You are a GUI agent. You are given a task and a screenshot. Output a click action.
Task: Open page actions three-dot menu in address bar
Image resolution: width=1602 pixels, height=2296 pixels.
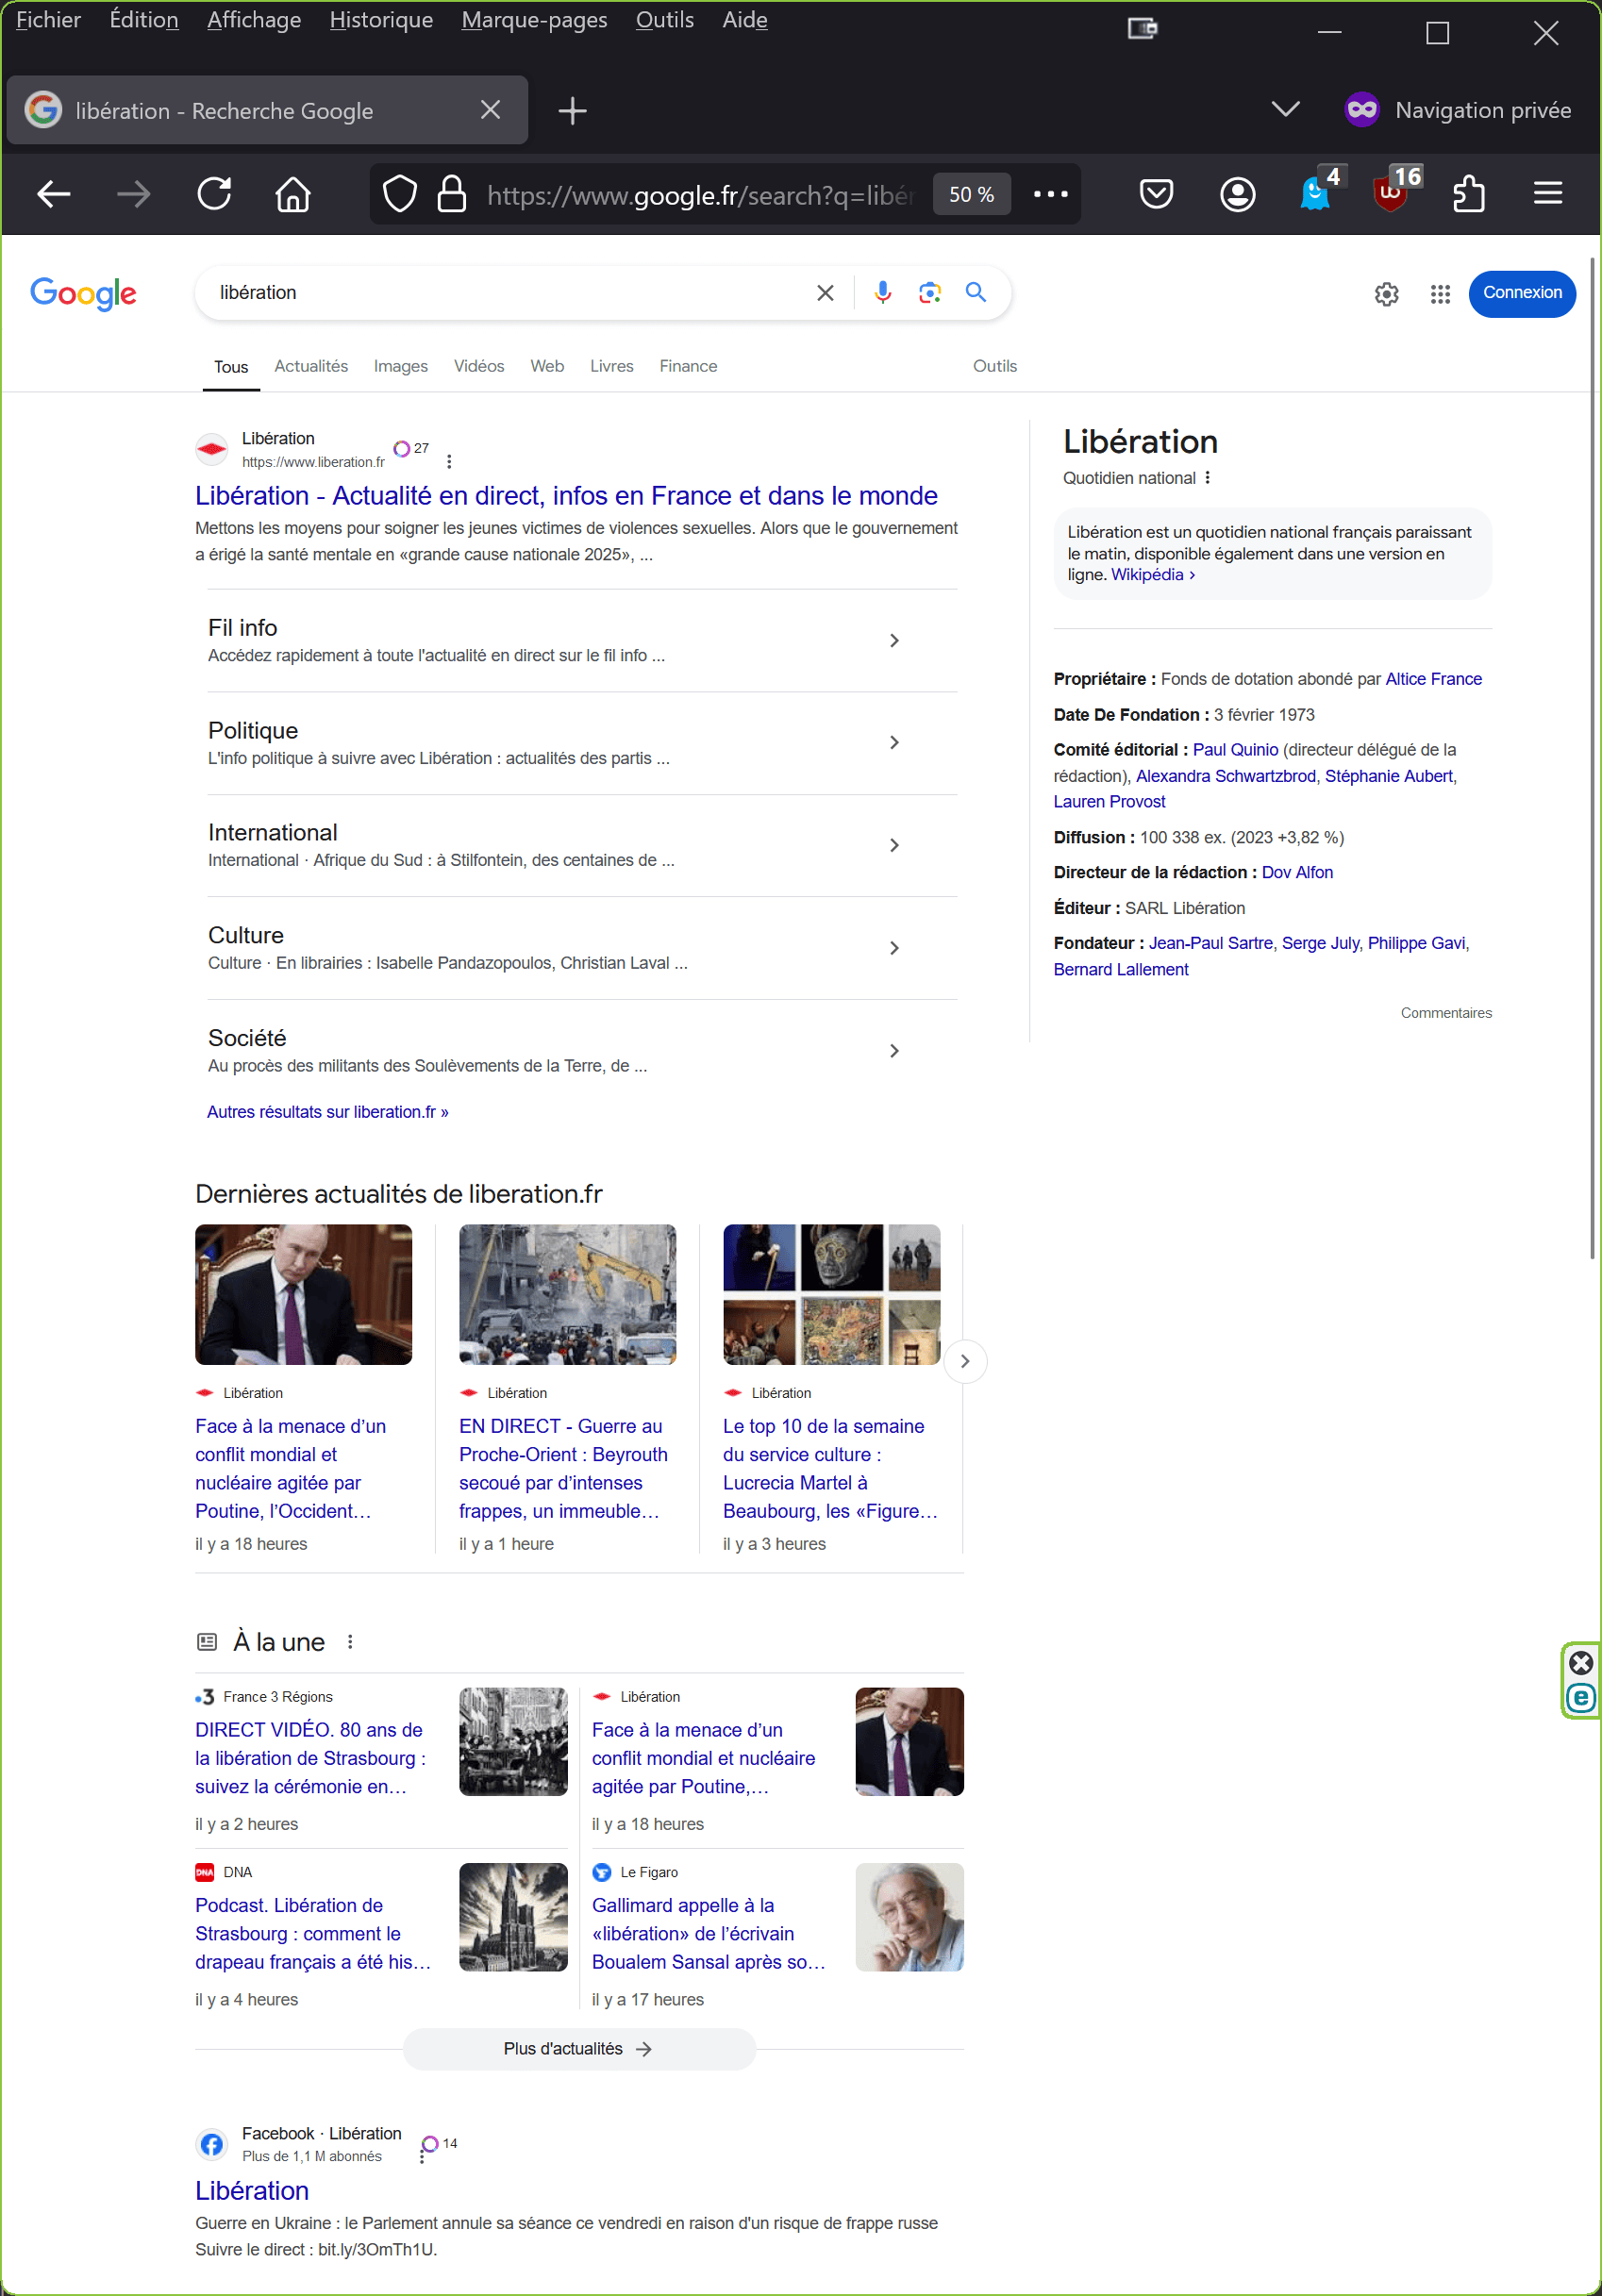(1050, 194)
